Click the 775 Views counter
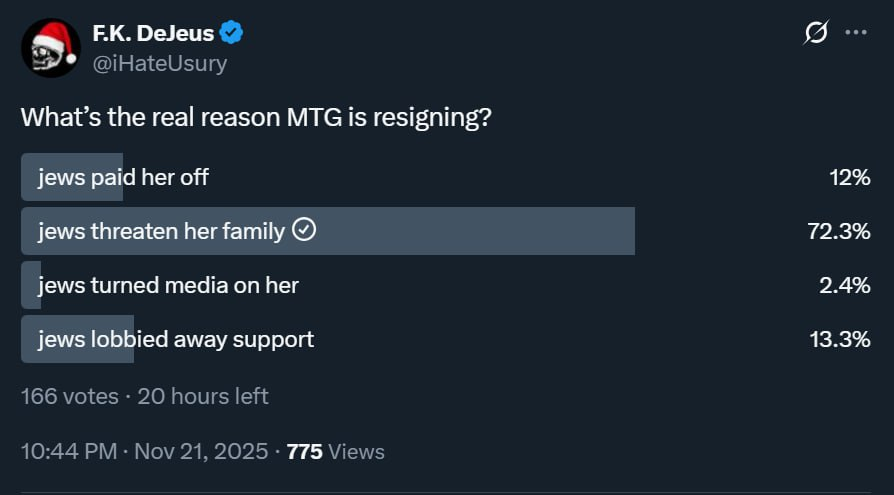 (x=336, y=452)
